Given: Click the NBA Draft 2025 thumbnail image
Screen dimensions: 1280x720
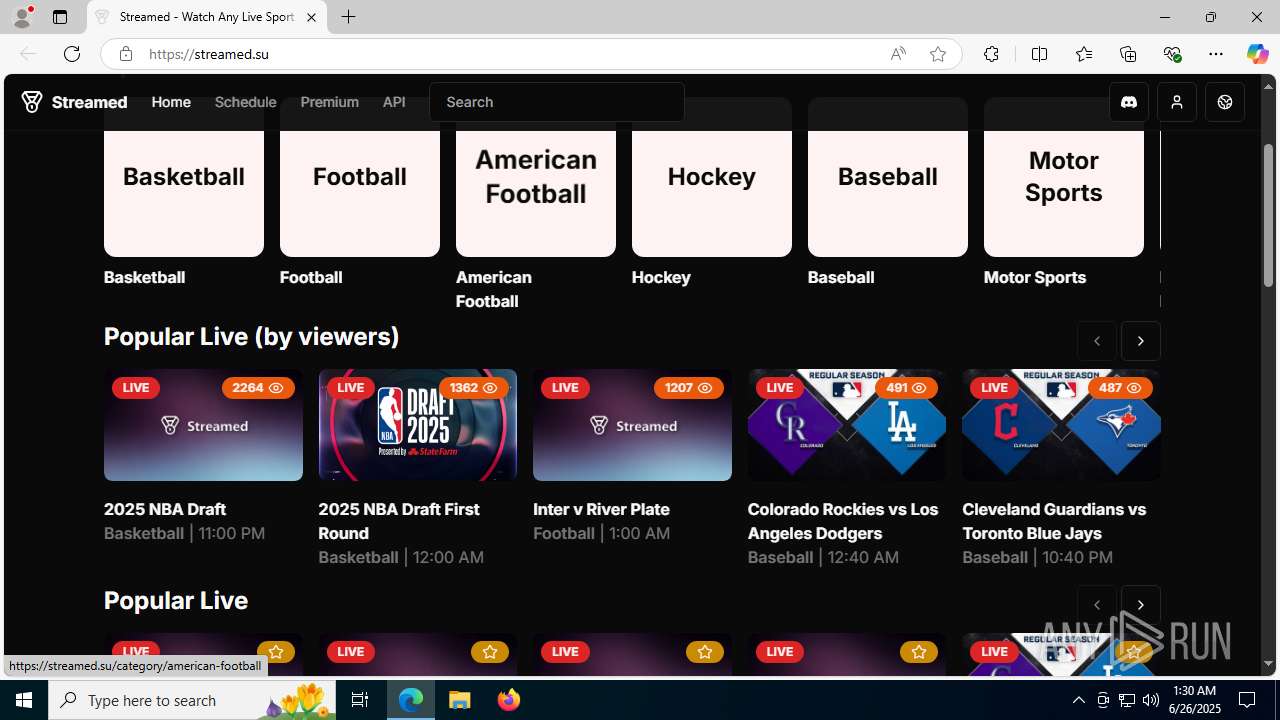Looking at the screenshot, I should (418, 425).
